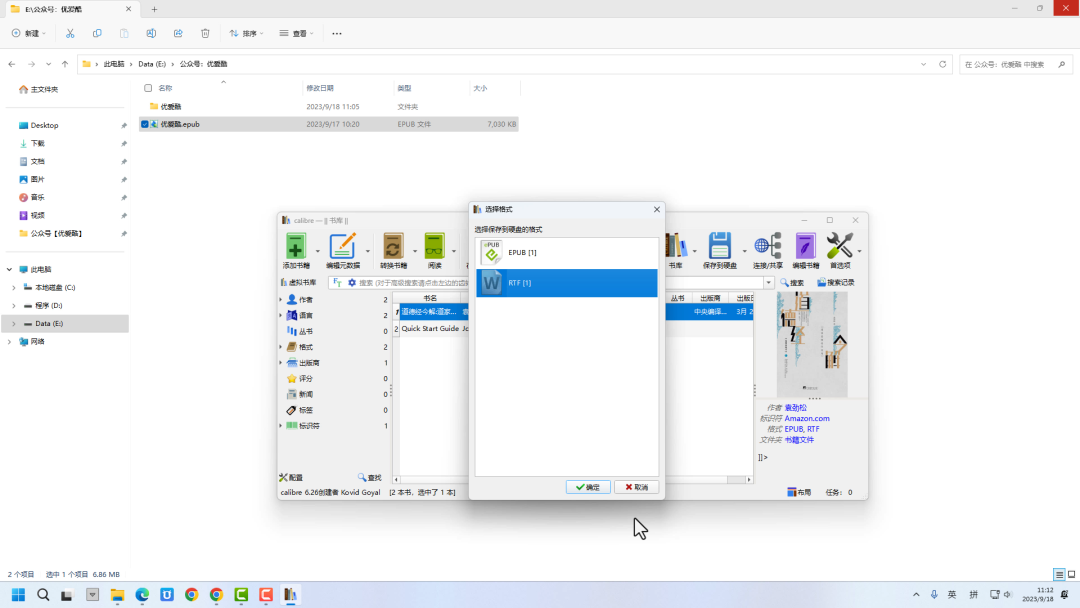Image resolution: width=1080 pixels, height=608 pixels.
Task: Expand 本地磁盘 (C:) in Explorer tree
Action: coord(14,288)
